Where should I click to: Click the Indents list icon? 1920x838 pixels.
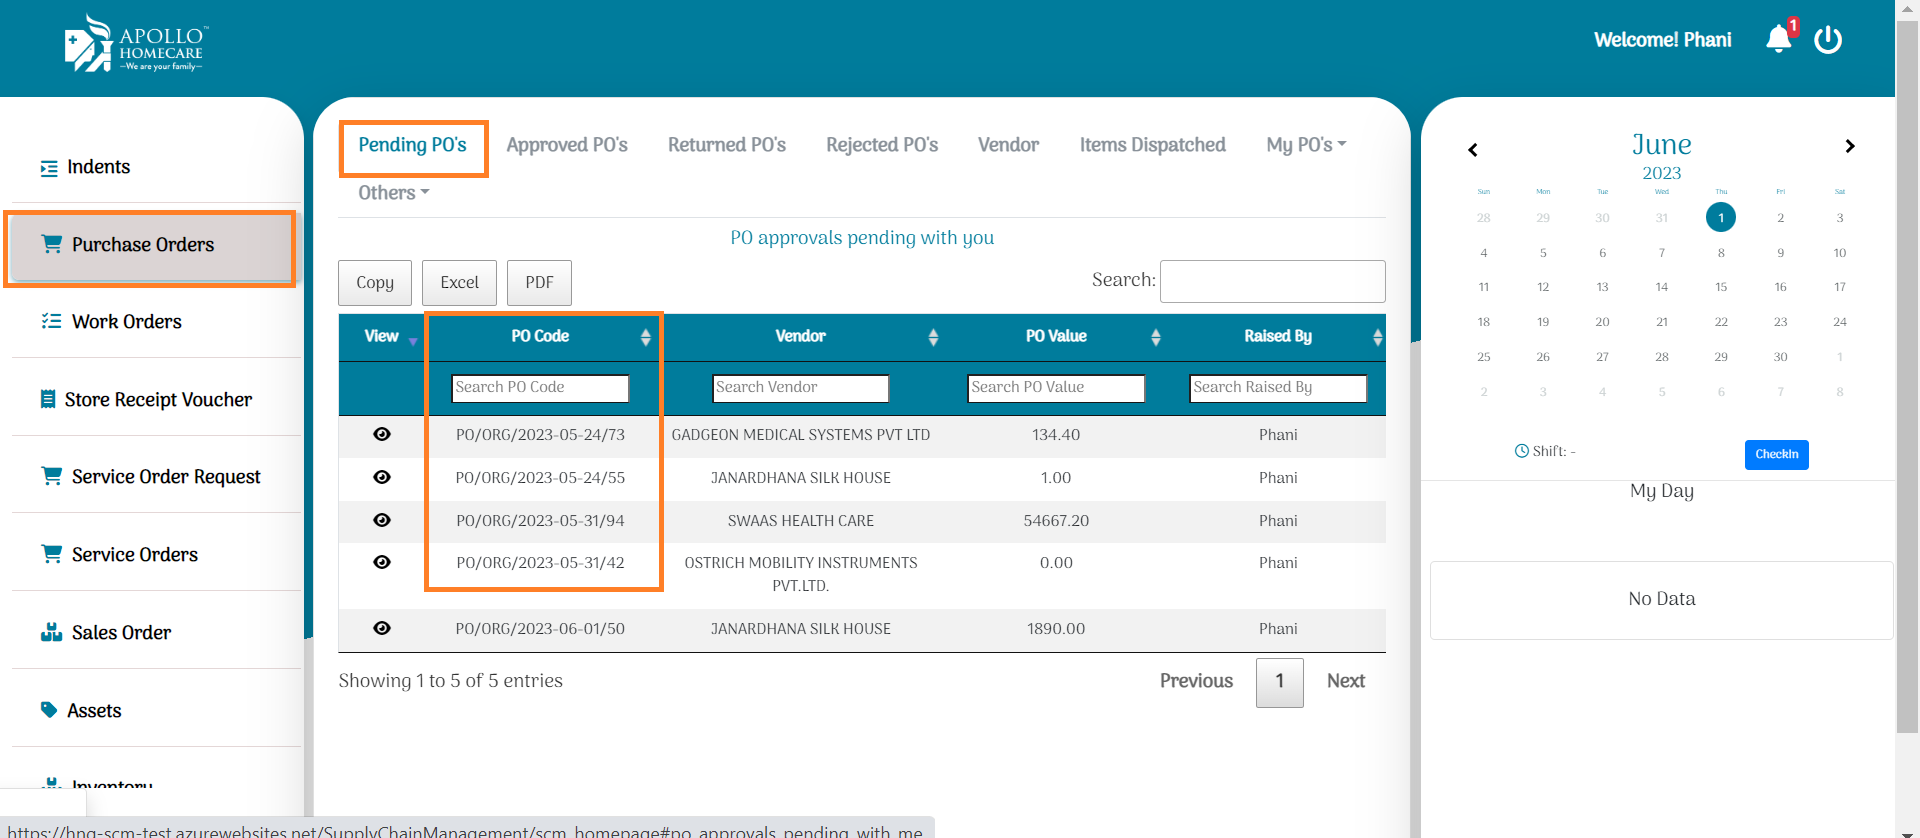49,168
